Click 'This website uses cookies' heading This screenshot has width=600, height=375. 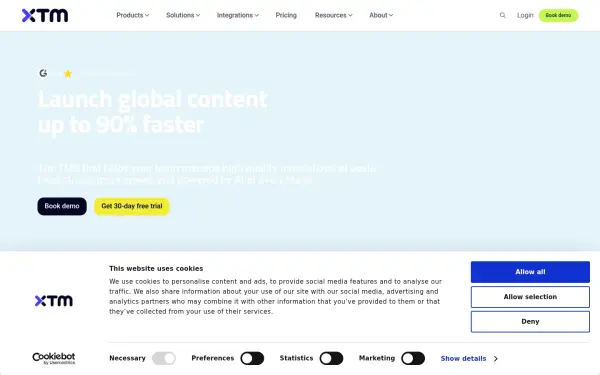156,269
